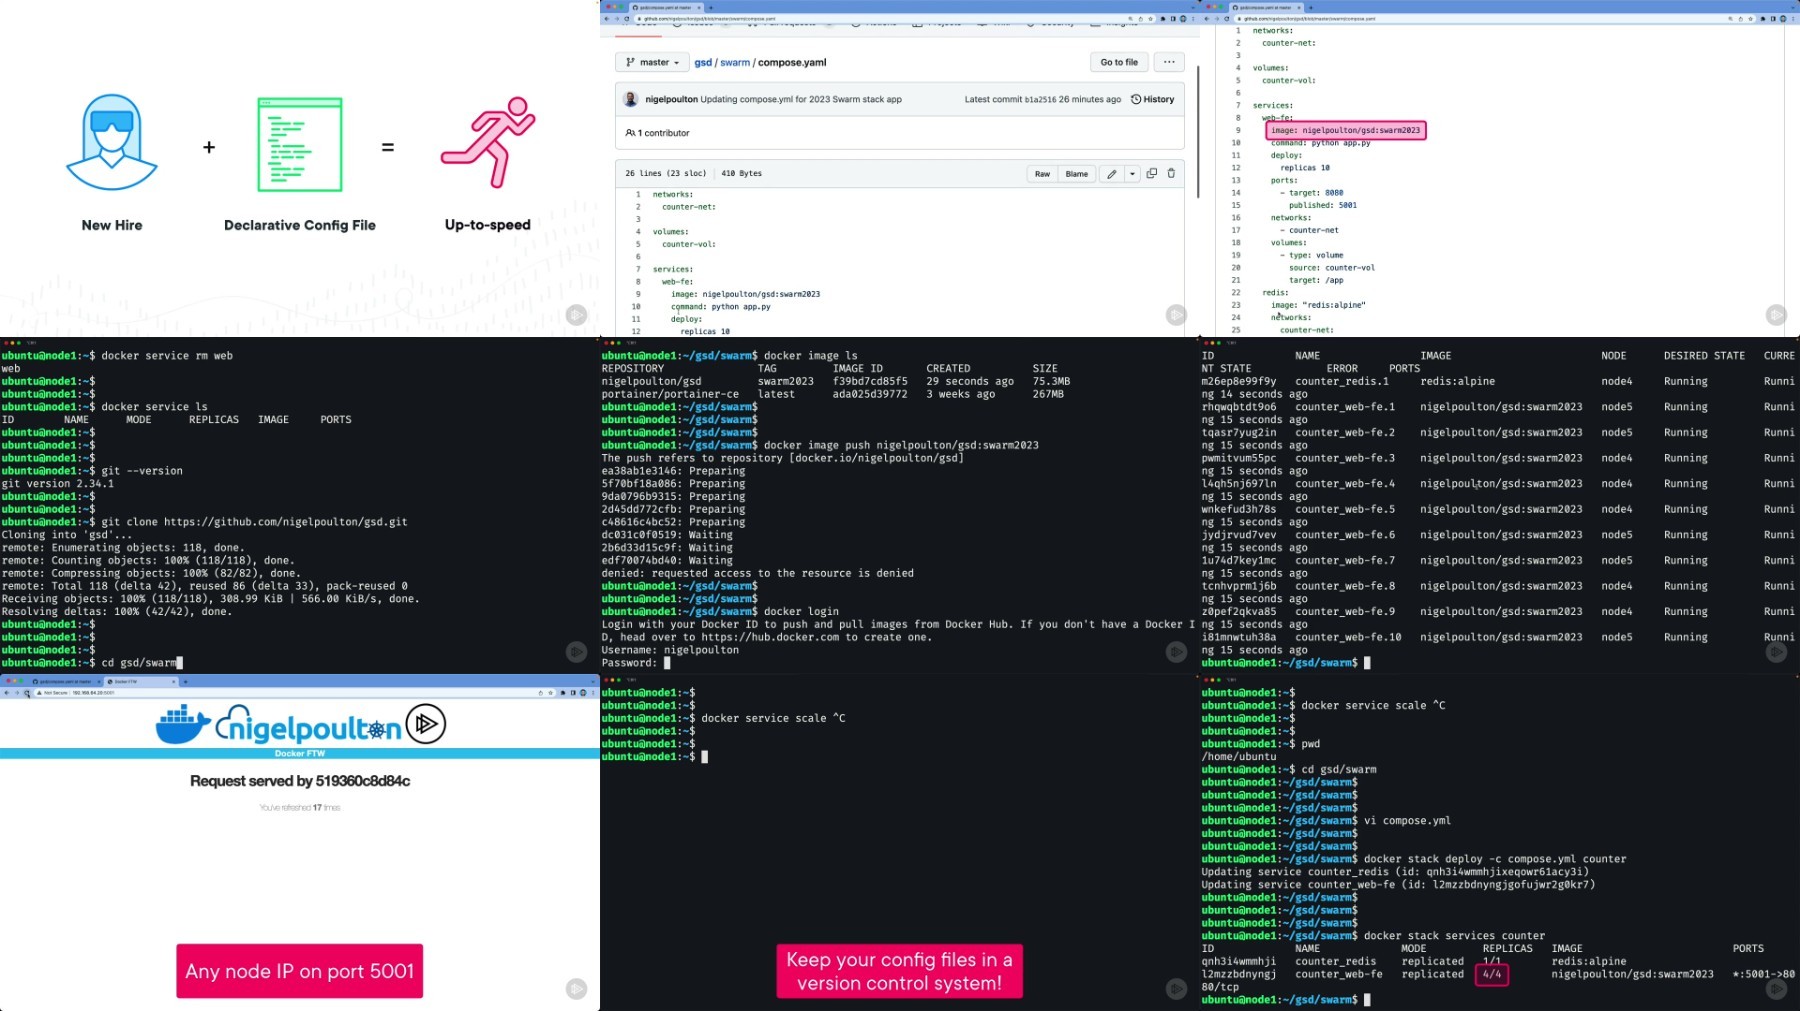Screen dimensions: 1800x1011
Task: Open the Go to file button
Action: click(x=1119, y=62)
